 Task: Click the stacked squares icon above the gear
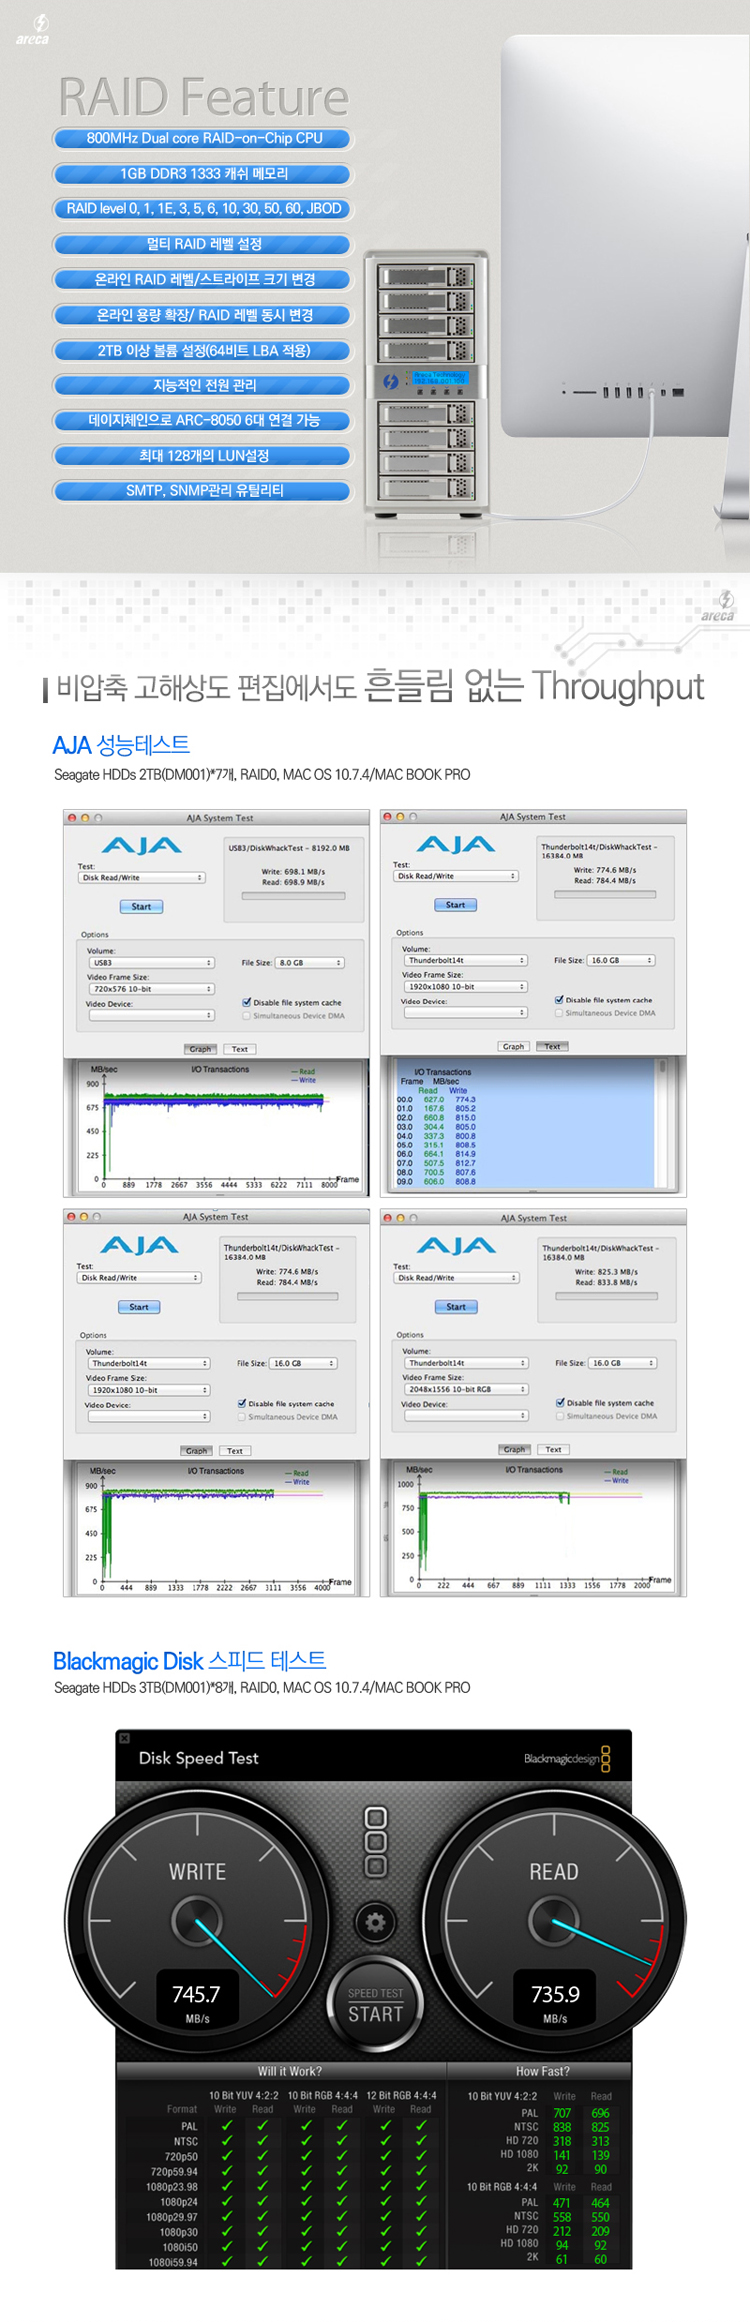[375, 1841]
